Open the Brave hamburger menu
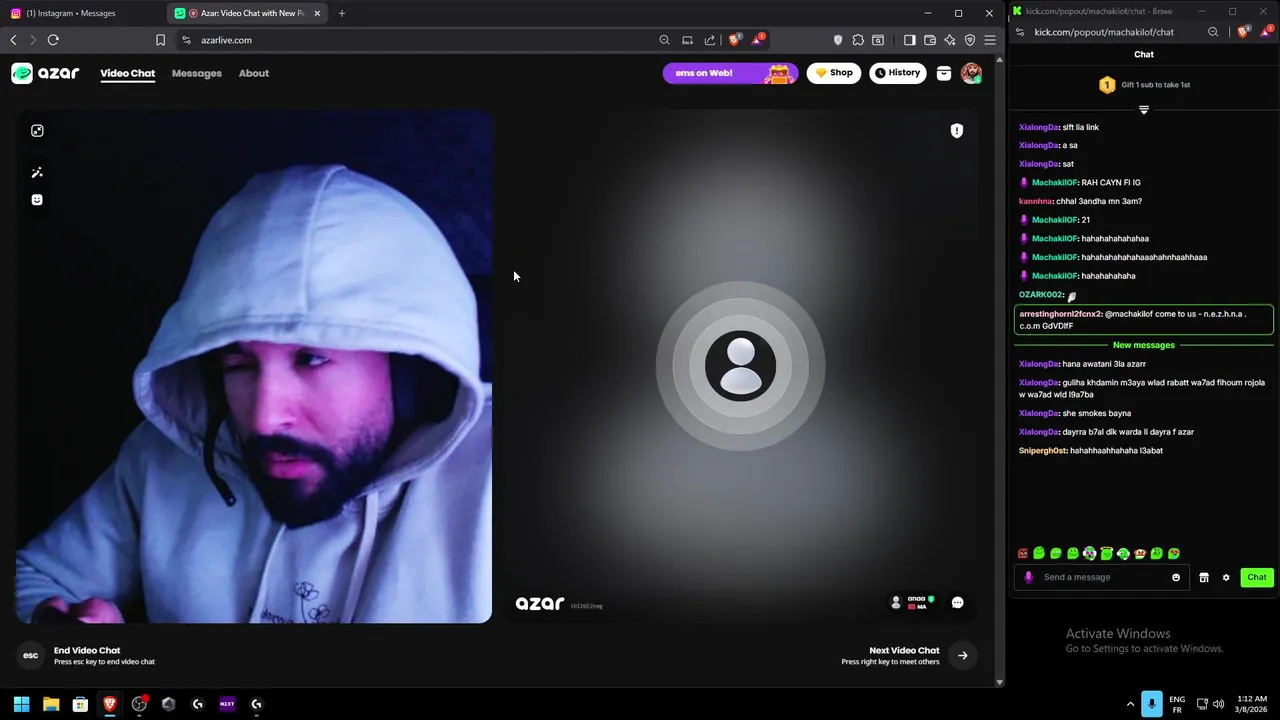This screenshot has width=1280, height=720. pyautogui.click(x=990, y=40)
